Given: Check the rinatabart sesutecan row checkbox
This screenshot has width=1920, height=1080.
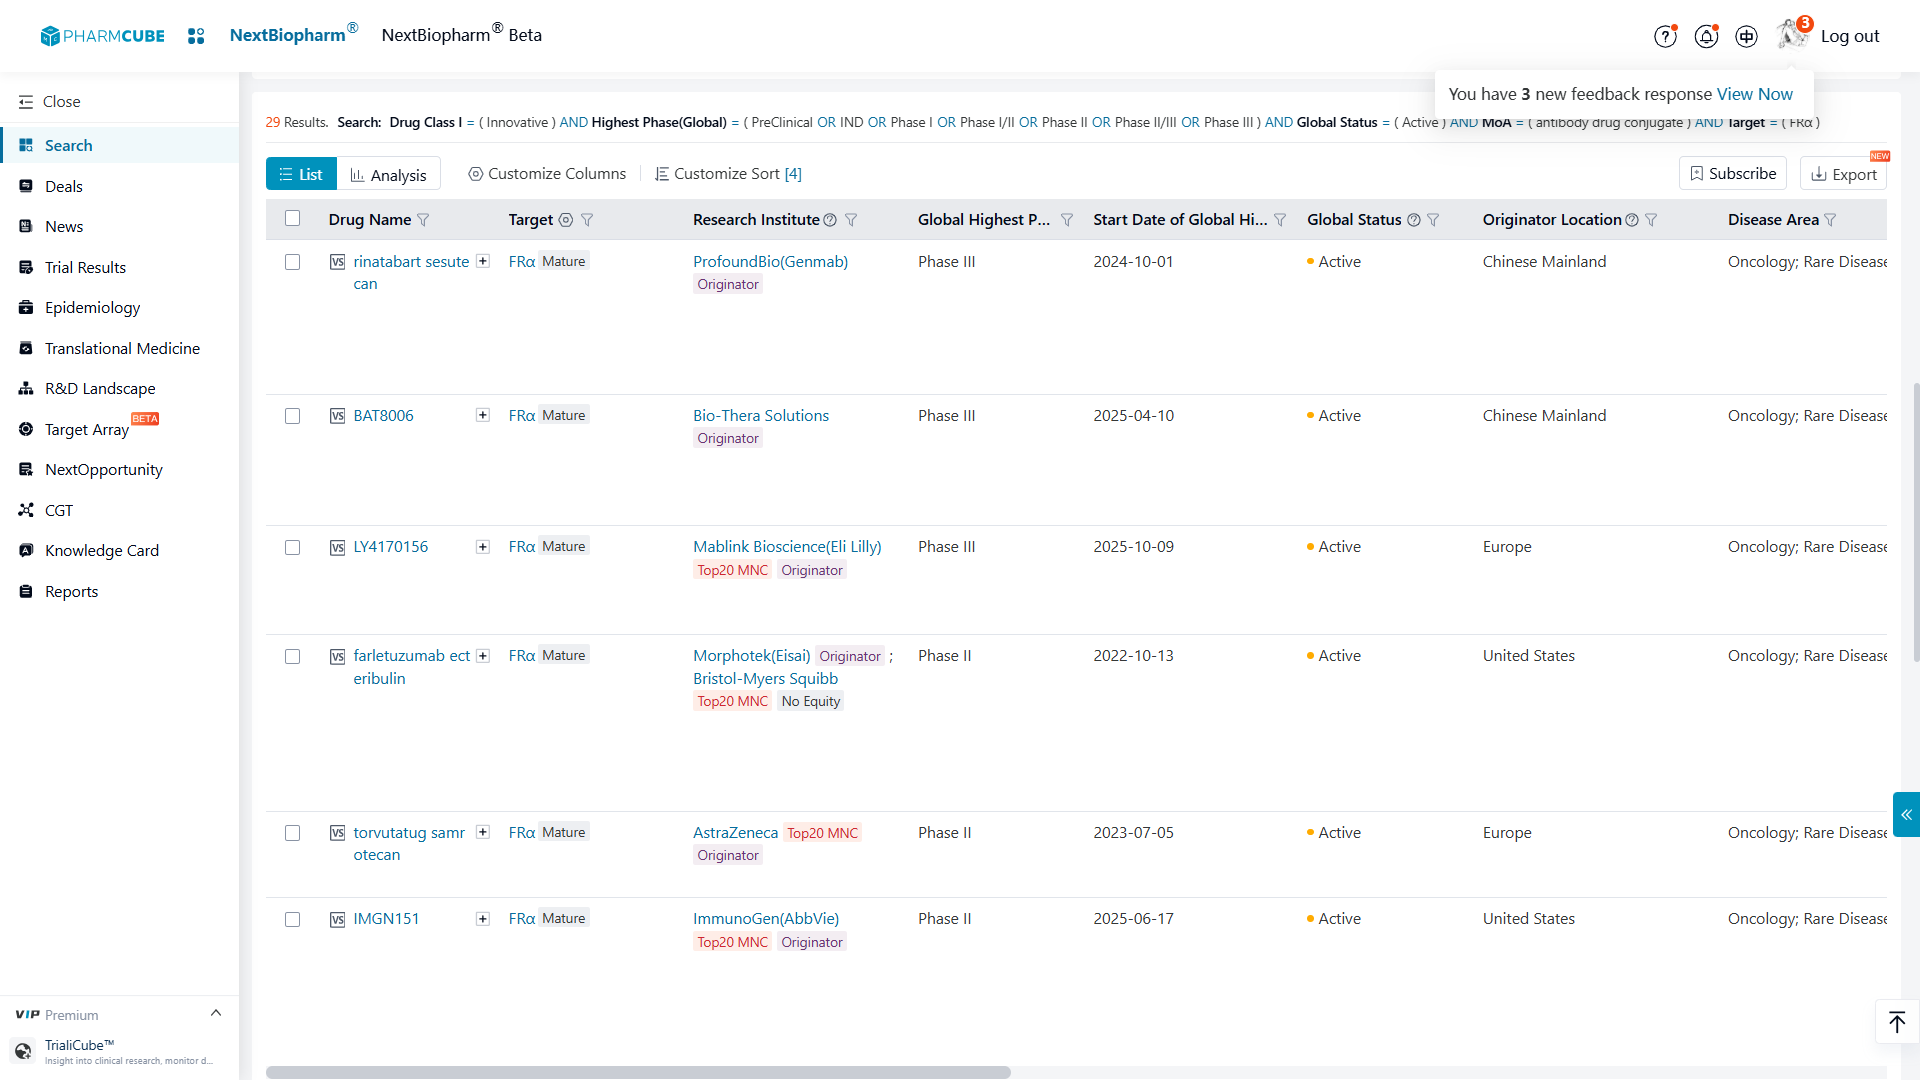Looking at the screenshot, I should click(292, 262).
